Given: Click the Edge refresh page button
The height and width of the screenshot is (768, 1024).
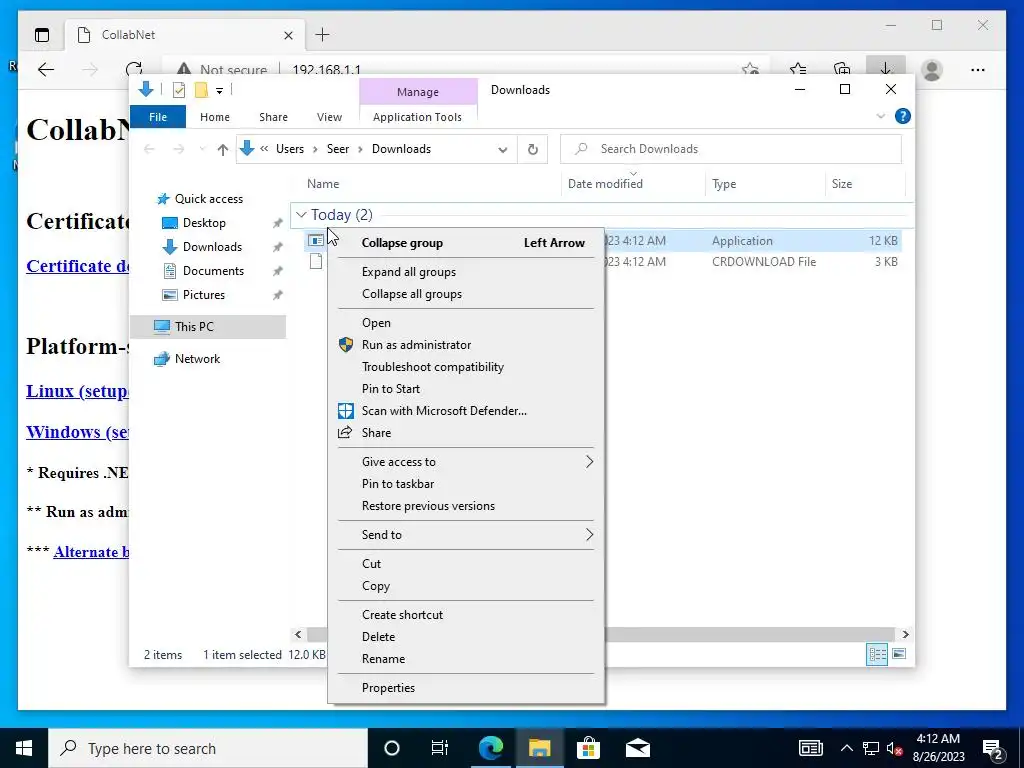Looking at the screenshot, I should 134,69.
